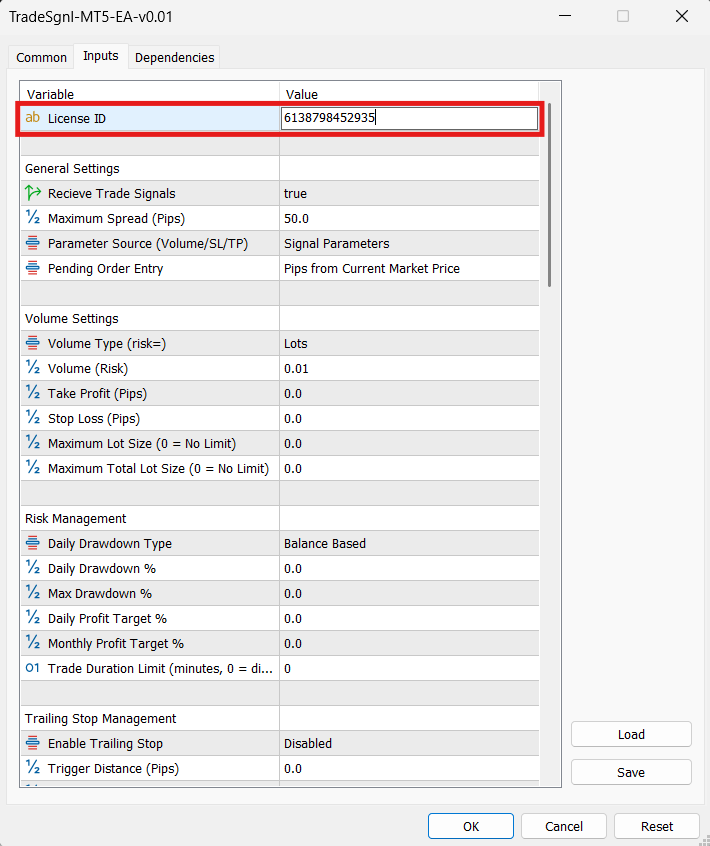Click the enum icon for Parameter Source
Image resolution: width=710 pixels, height=846 pixels.
pos(33,243)
